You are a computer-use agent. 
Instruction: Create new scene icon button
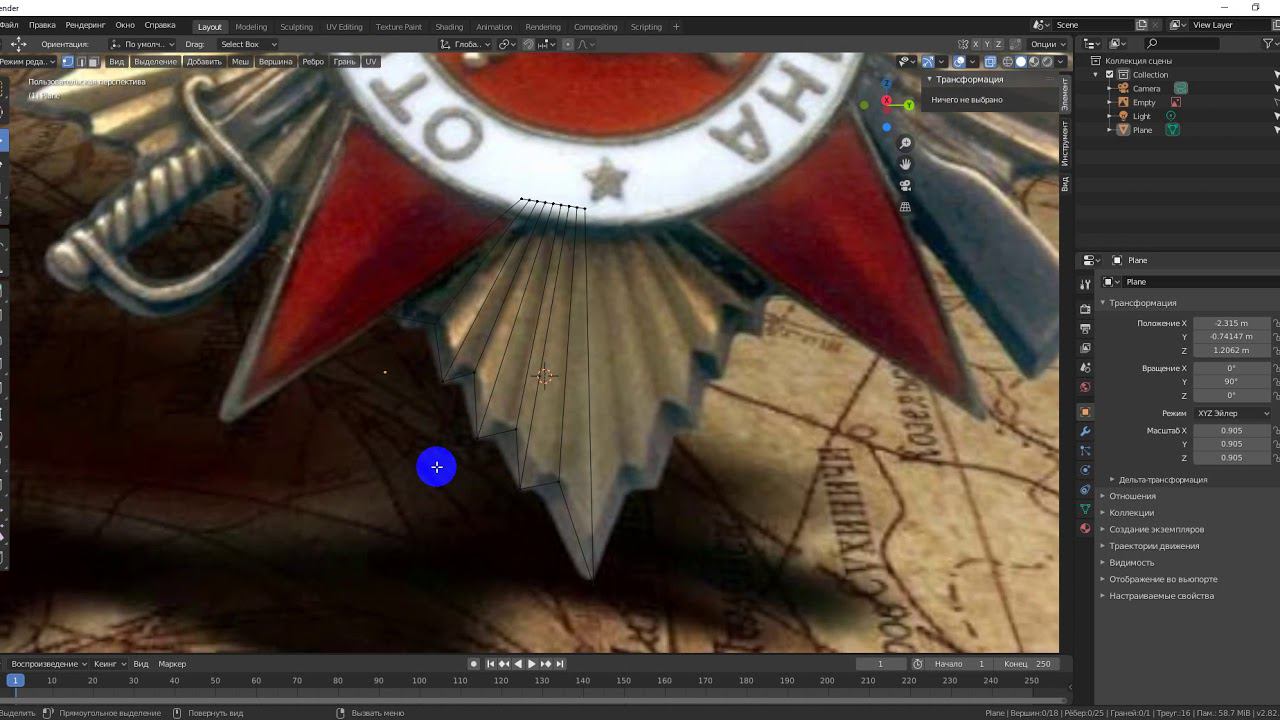pyautogui.click(x=1142, y=25)
